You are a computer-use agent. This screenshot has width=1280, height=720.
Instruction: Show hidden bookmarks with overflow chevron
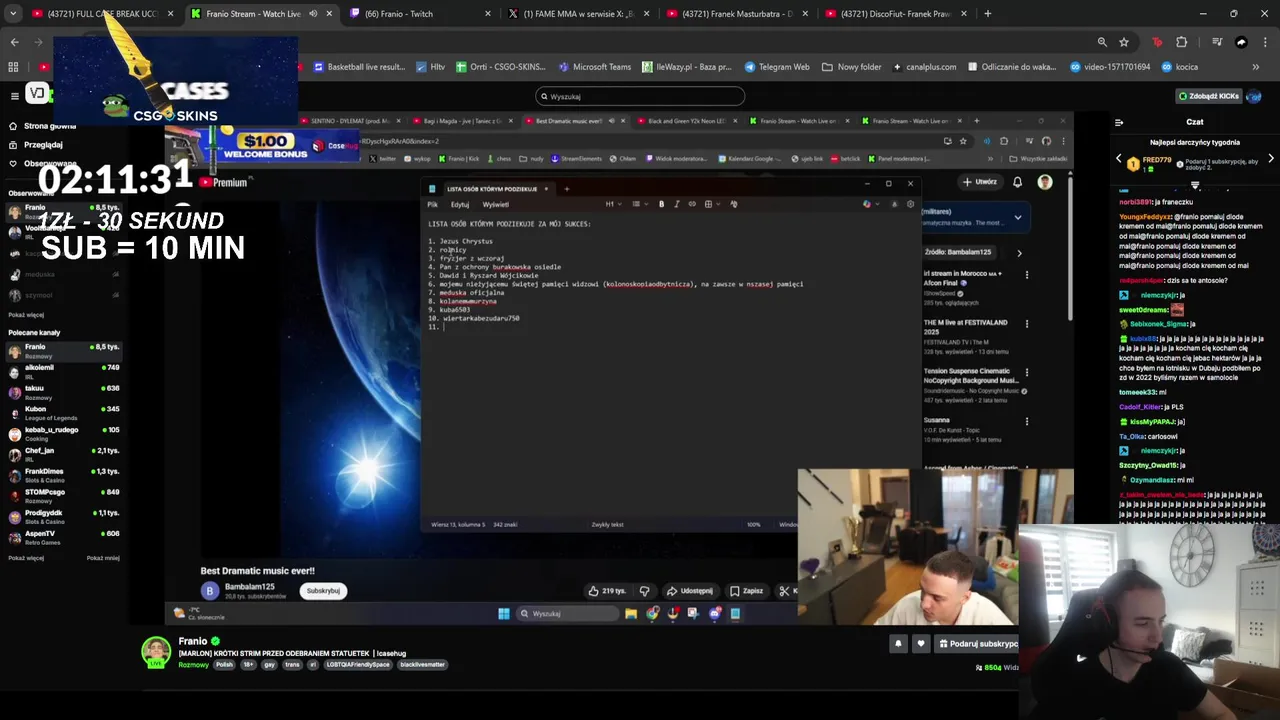pyautogui.click(x=1256, y=67)
